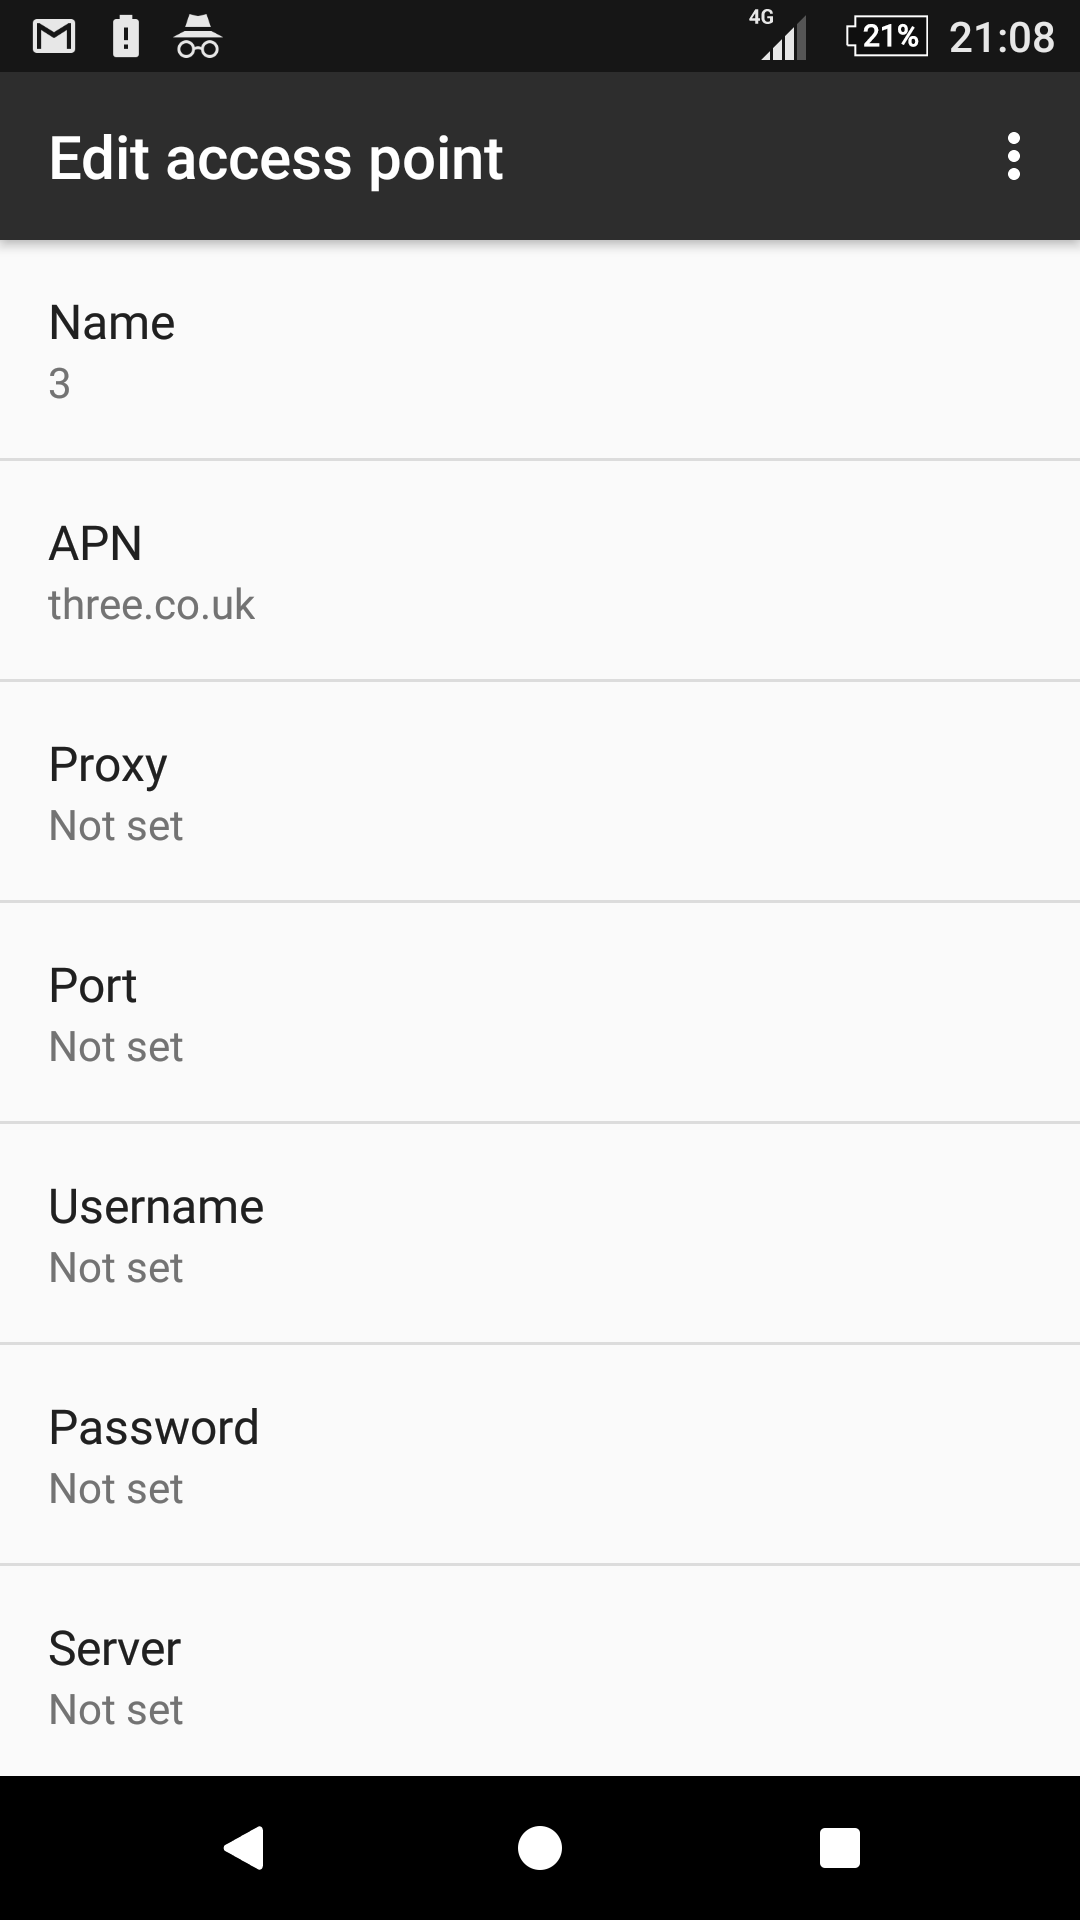
Task: Open the Port setting
Action: 540,1014
